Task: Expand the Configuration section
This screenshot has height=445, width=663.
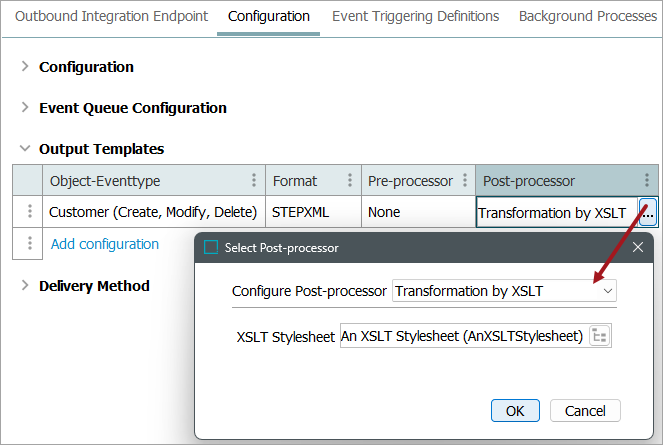Action: point(25,67)
